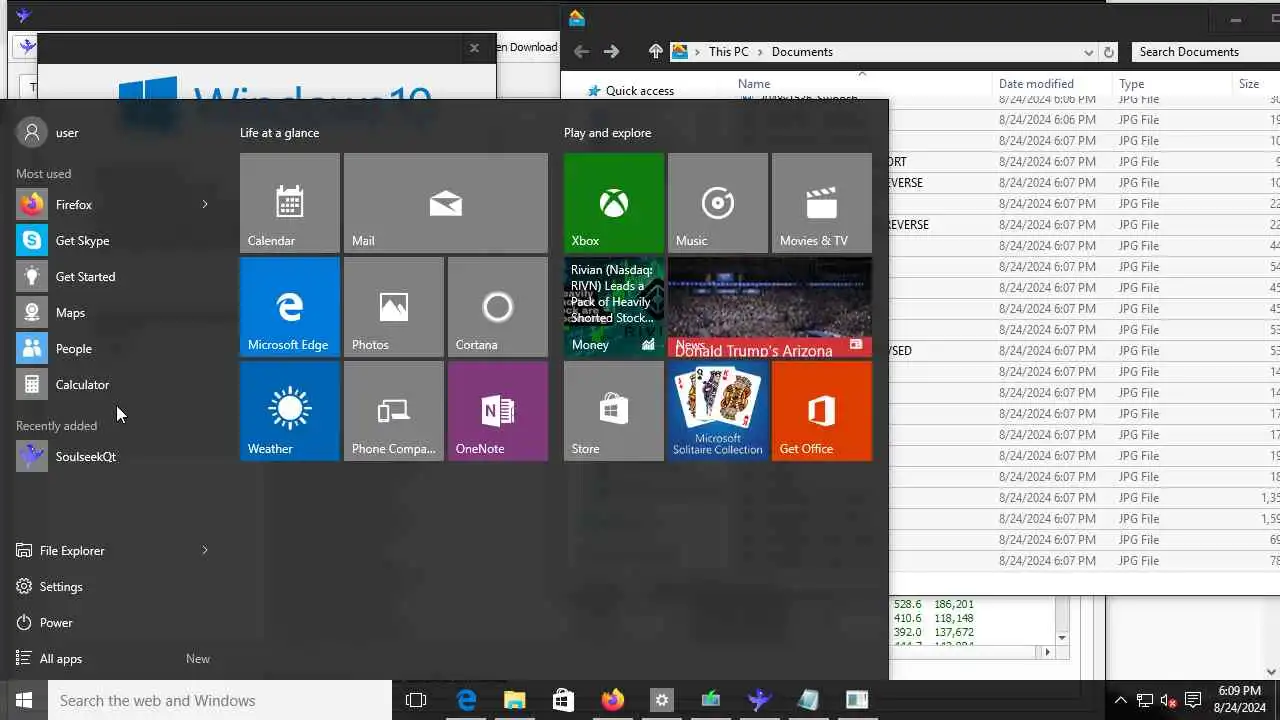
Task: Open the Mail tile
Action: pyautogui.click(x=446, y=203)
